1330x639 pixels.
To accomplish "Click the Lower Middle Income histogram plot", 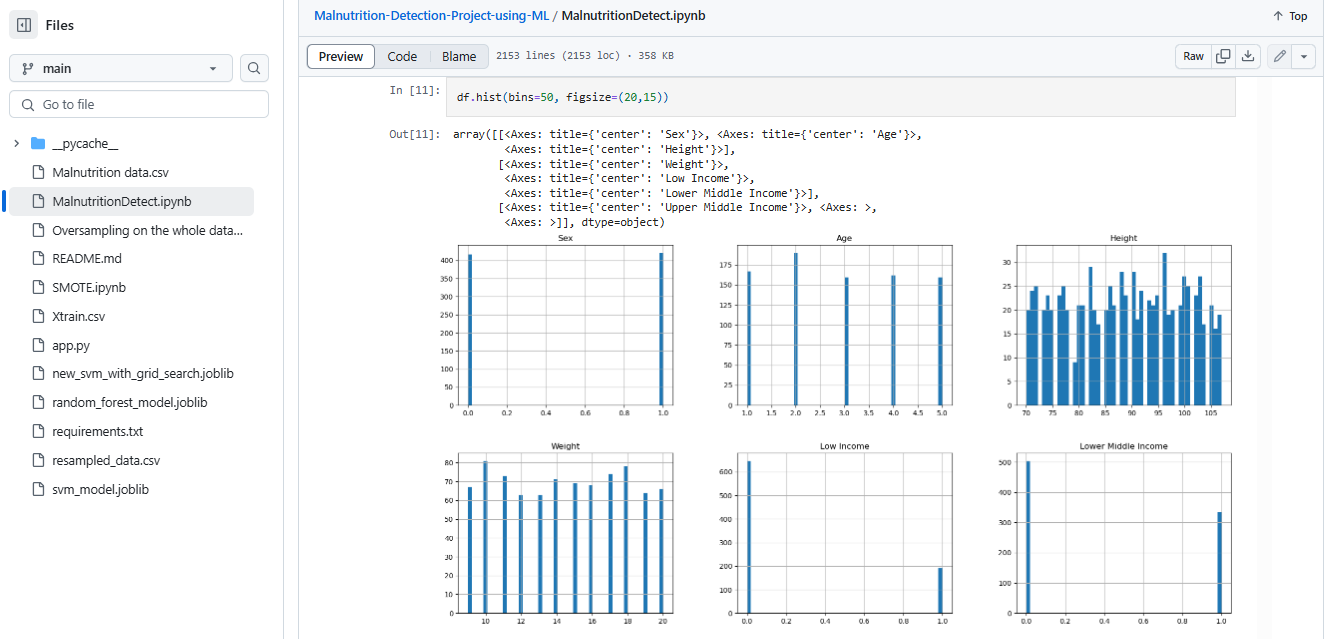I will pos(1123,531).
